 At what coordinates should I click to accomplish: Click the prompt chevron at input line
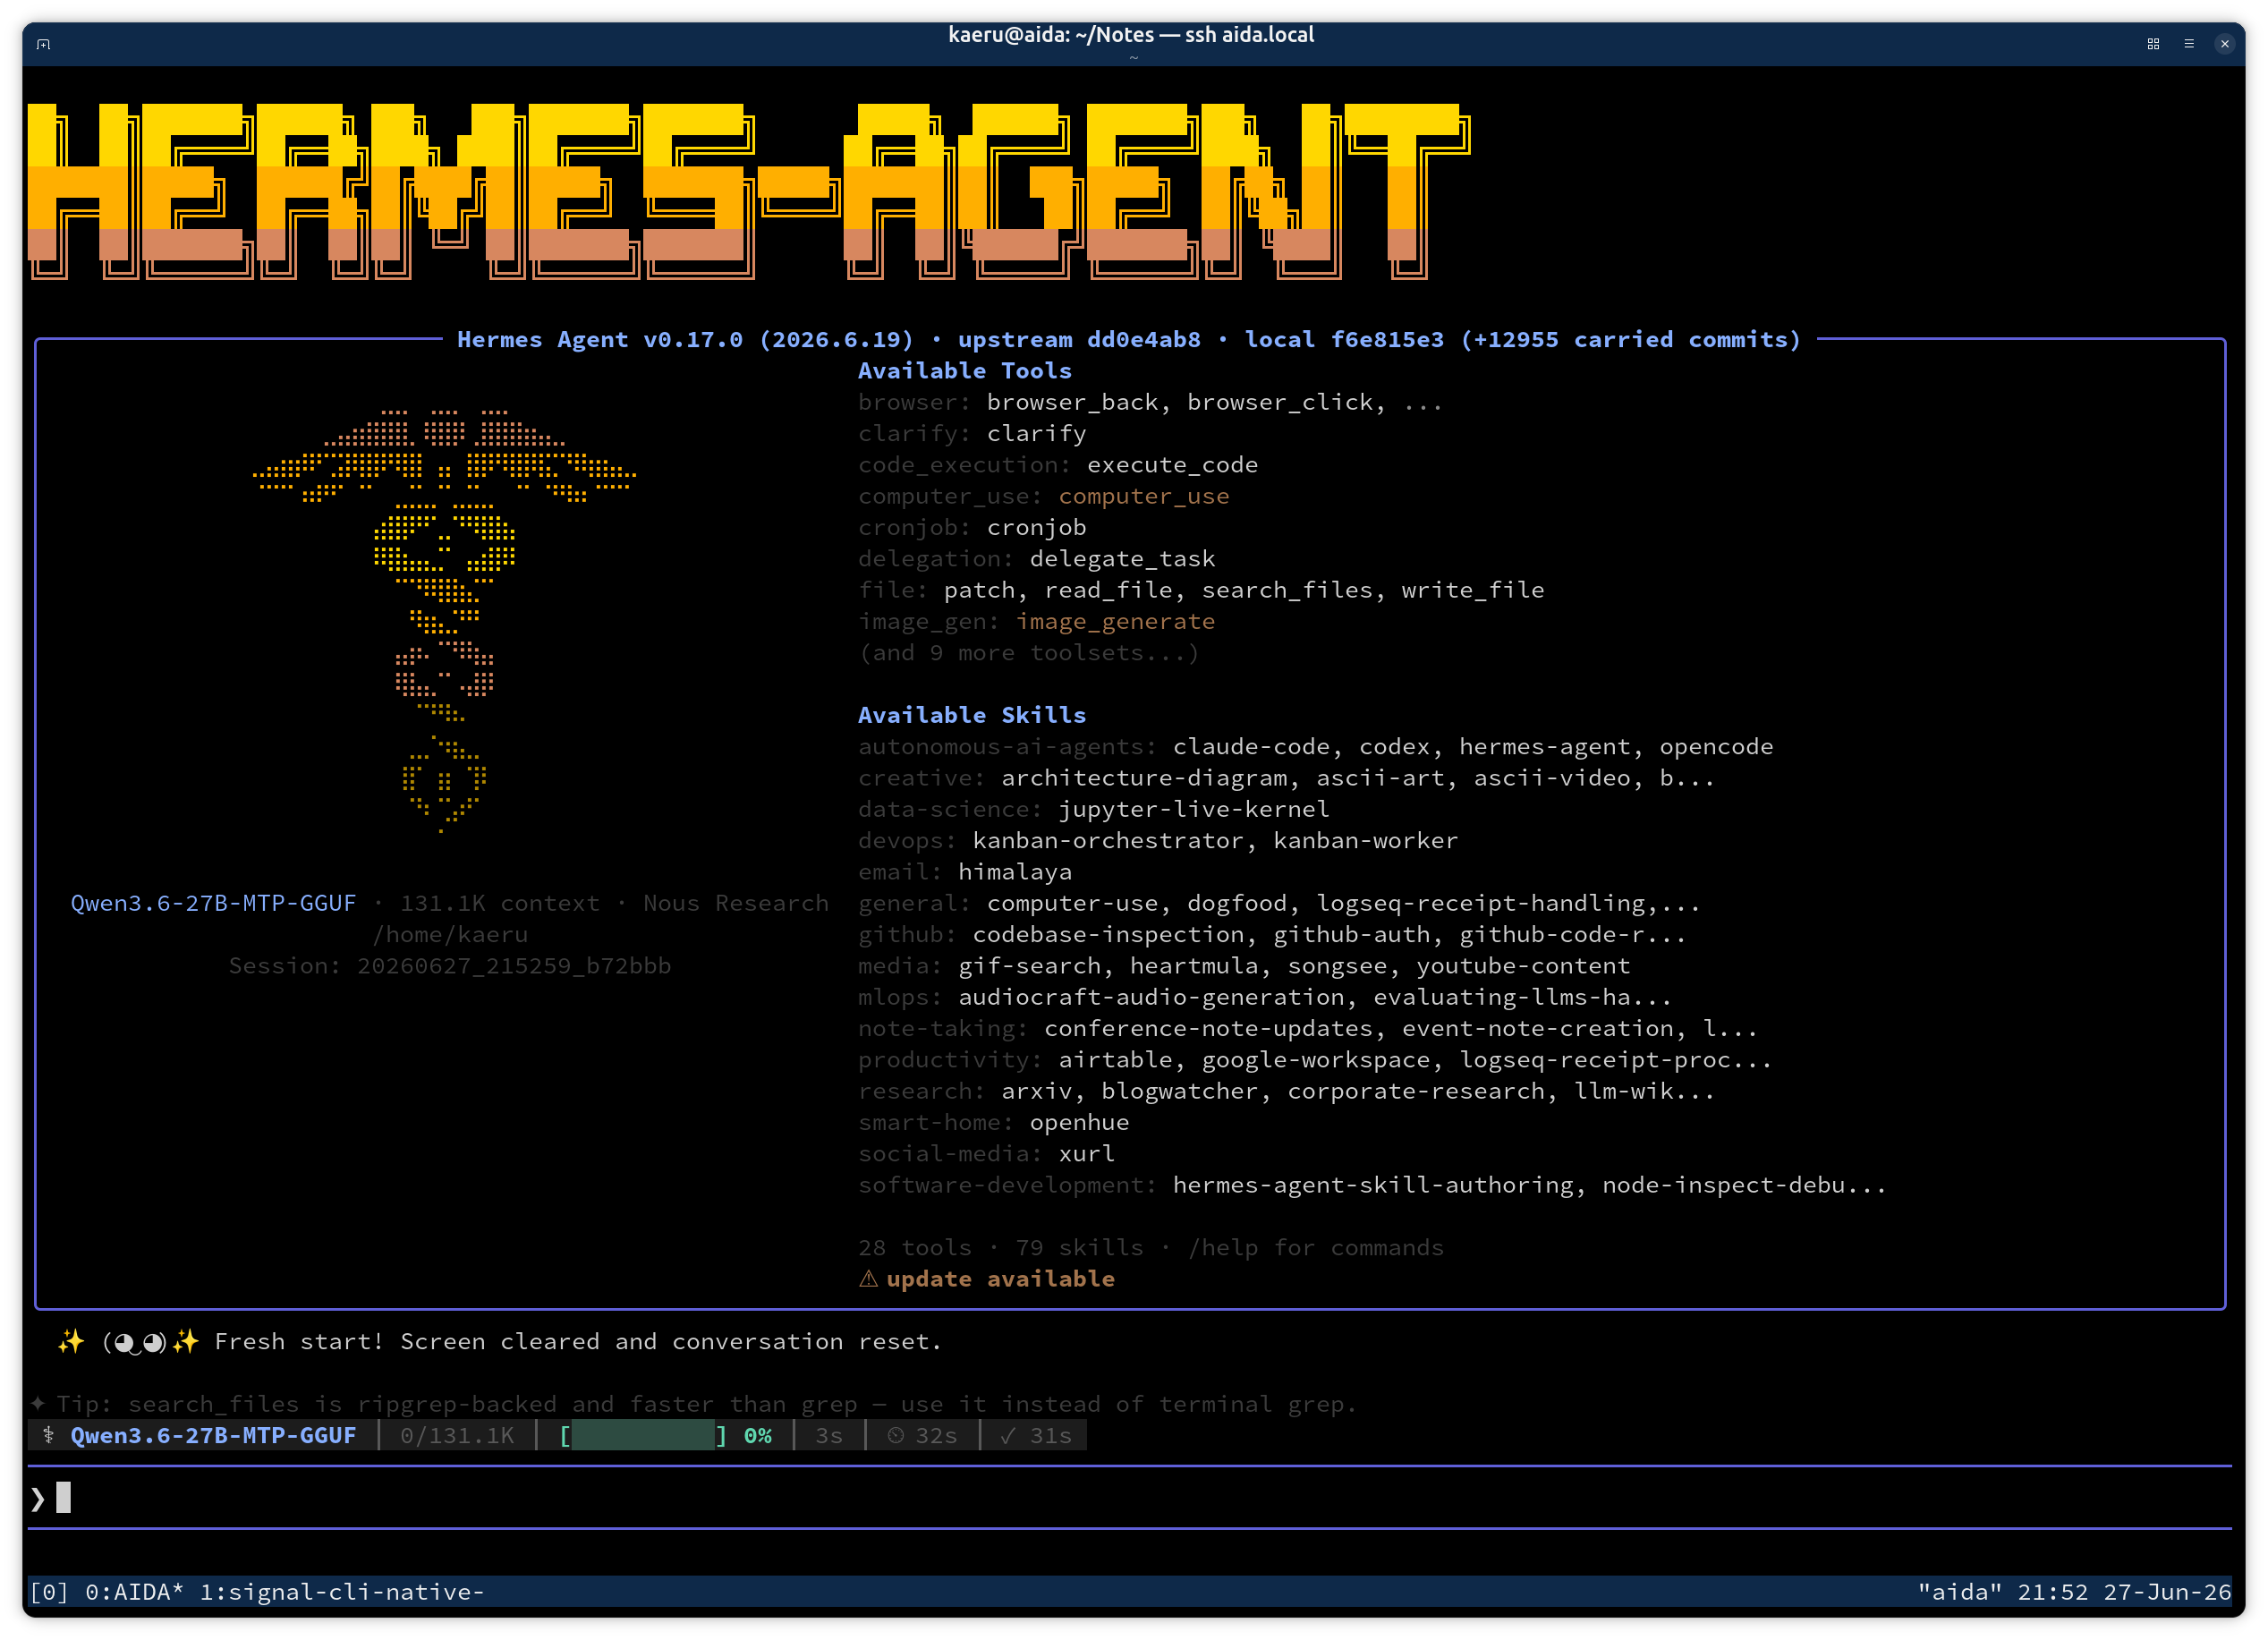38,1498
